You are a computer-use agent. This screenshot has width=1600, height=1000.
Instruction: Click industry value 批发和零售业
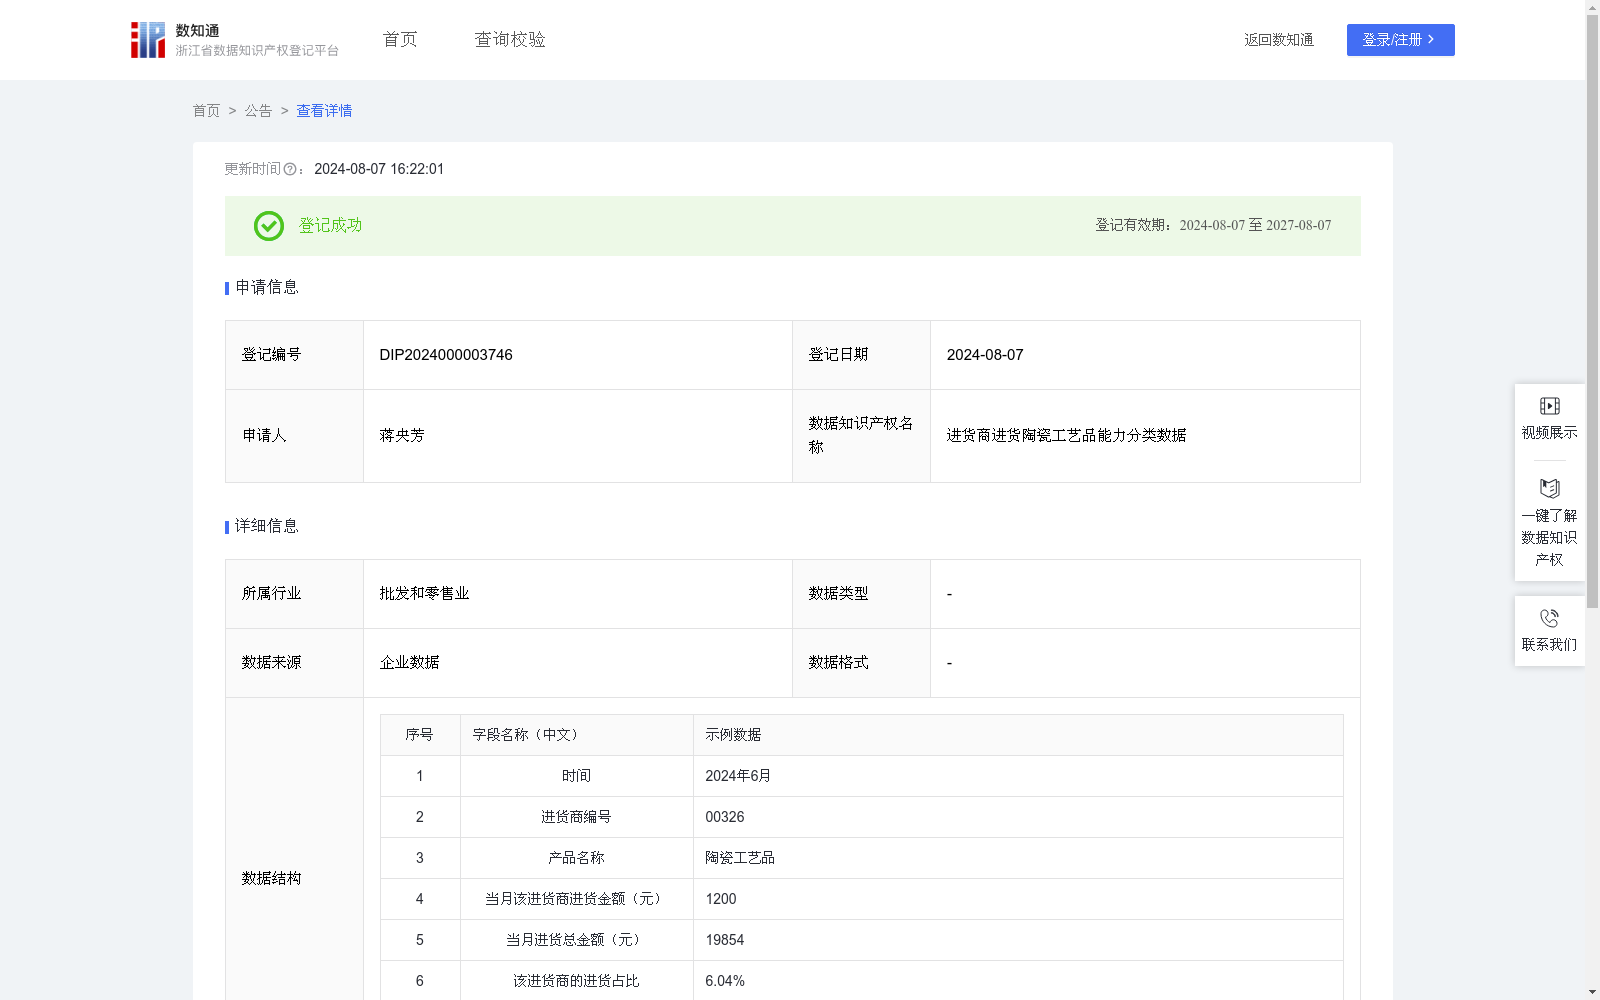424,594
